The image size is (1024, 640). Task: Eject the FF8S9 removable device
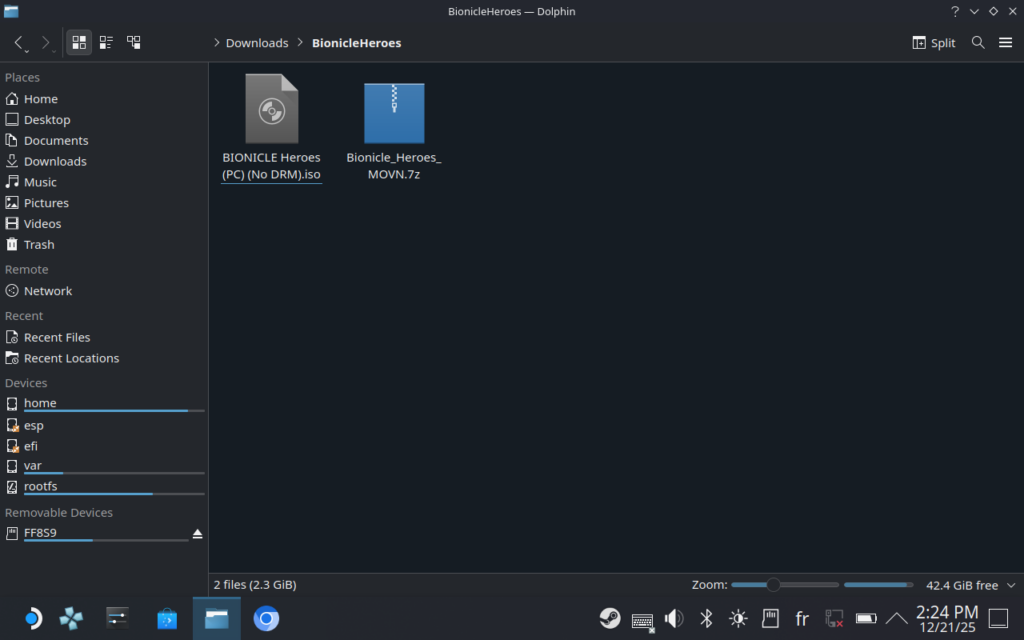pos(197,534)
